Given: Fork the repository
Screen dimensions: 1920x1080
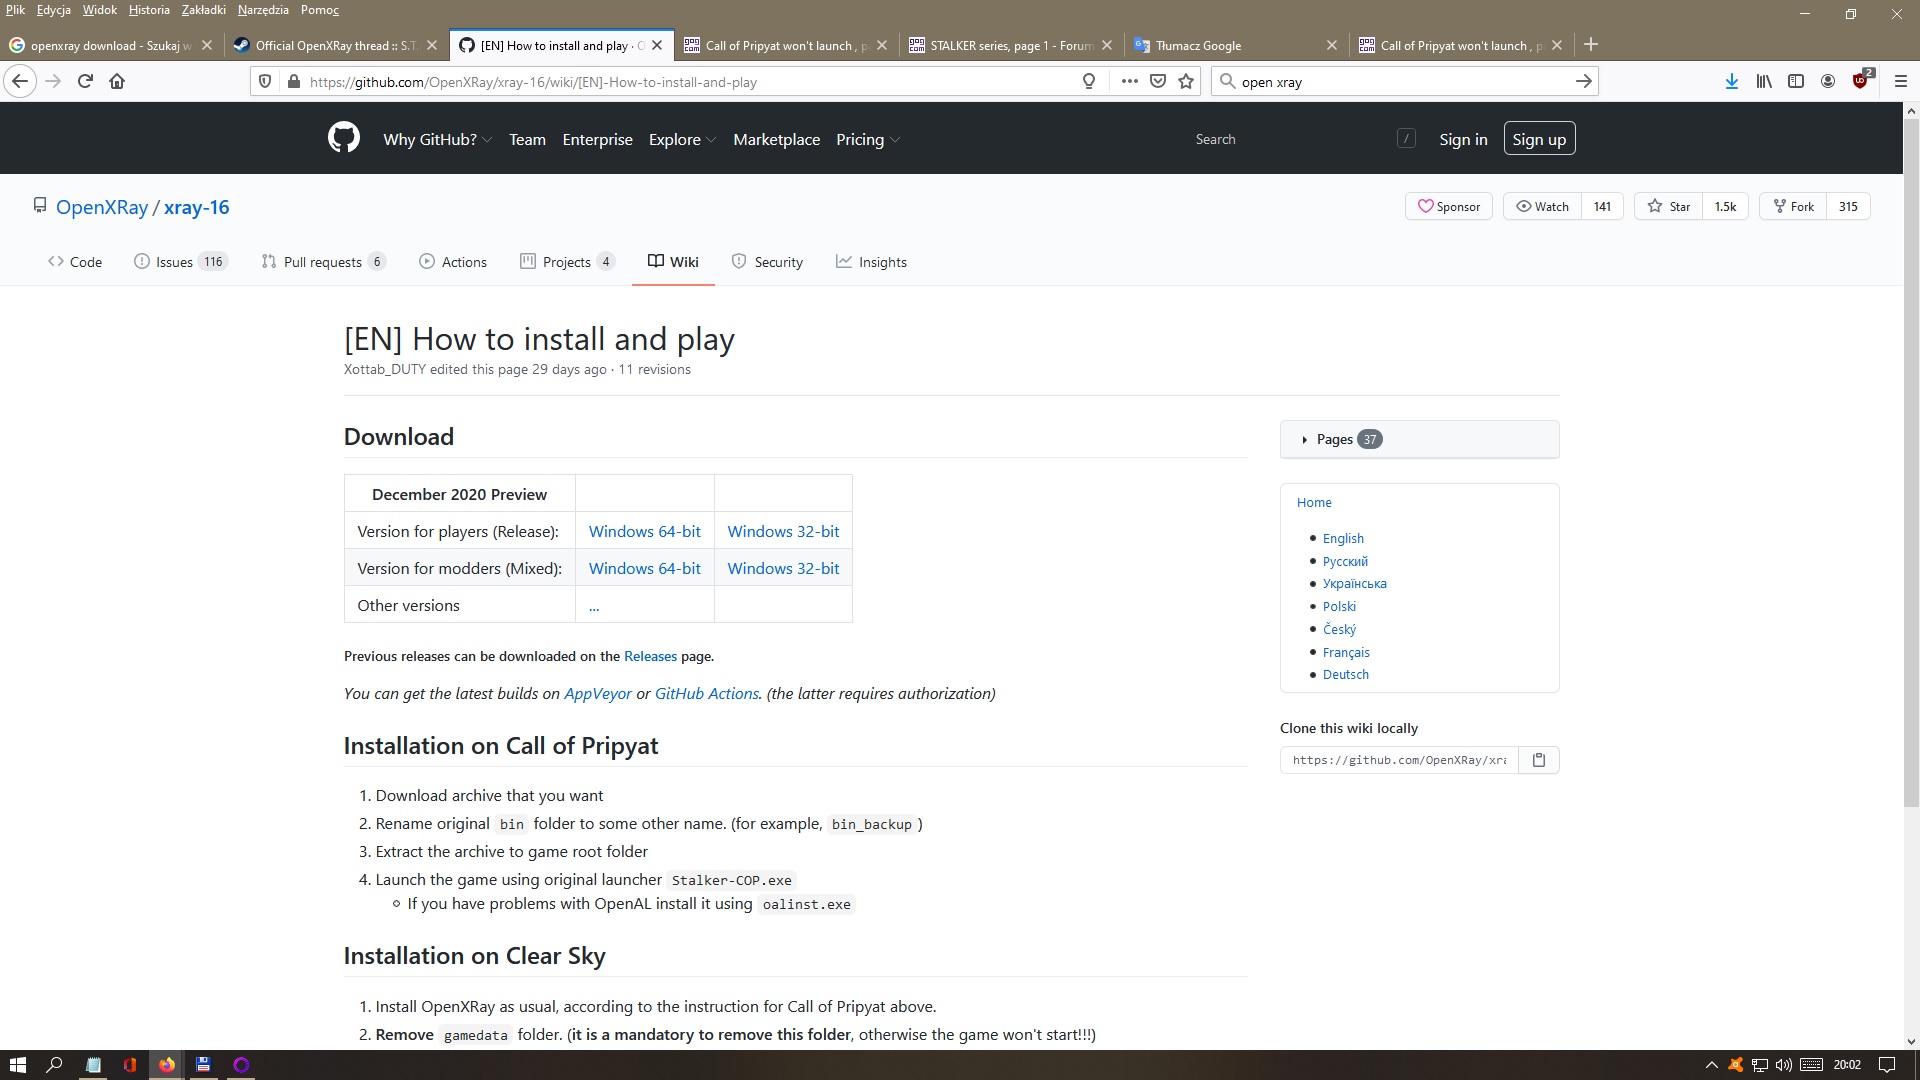Looking at the screenshot, I should [1793, 206].
